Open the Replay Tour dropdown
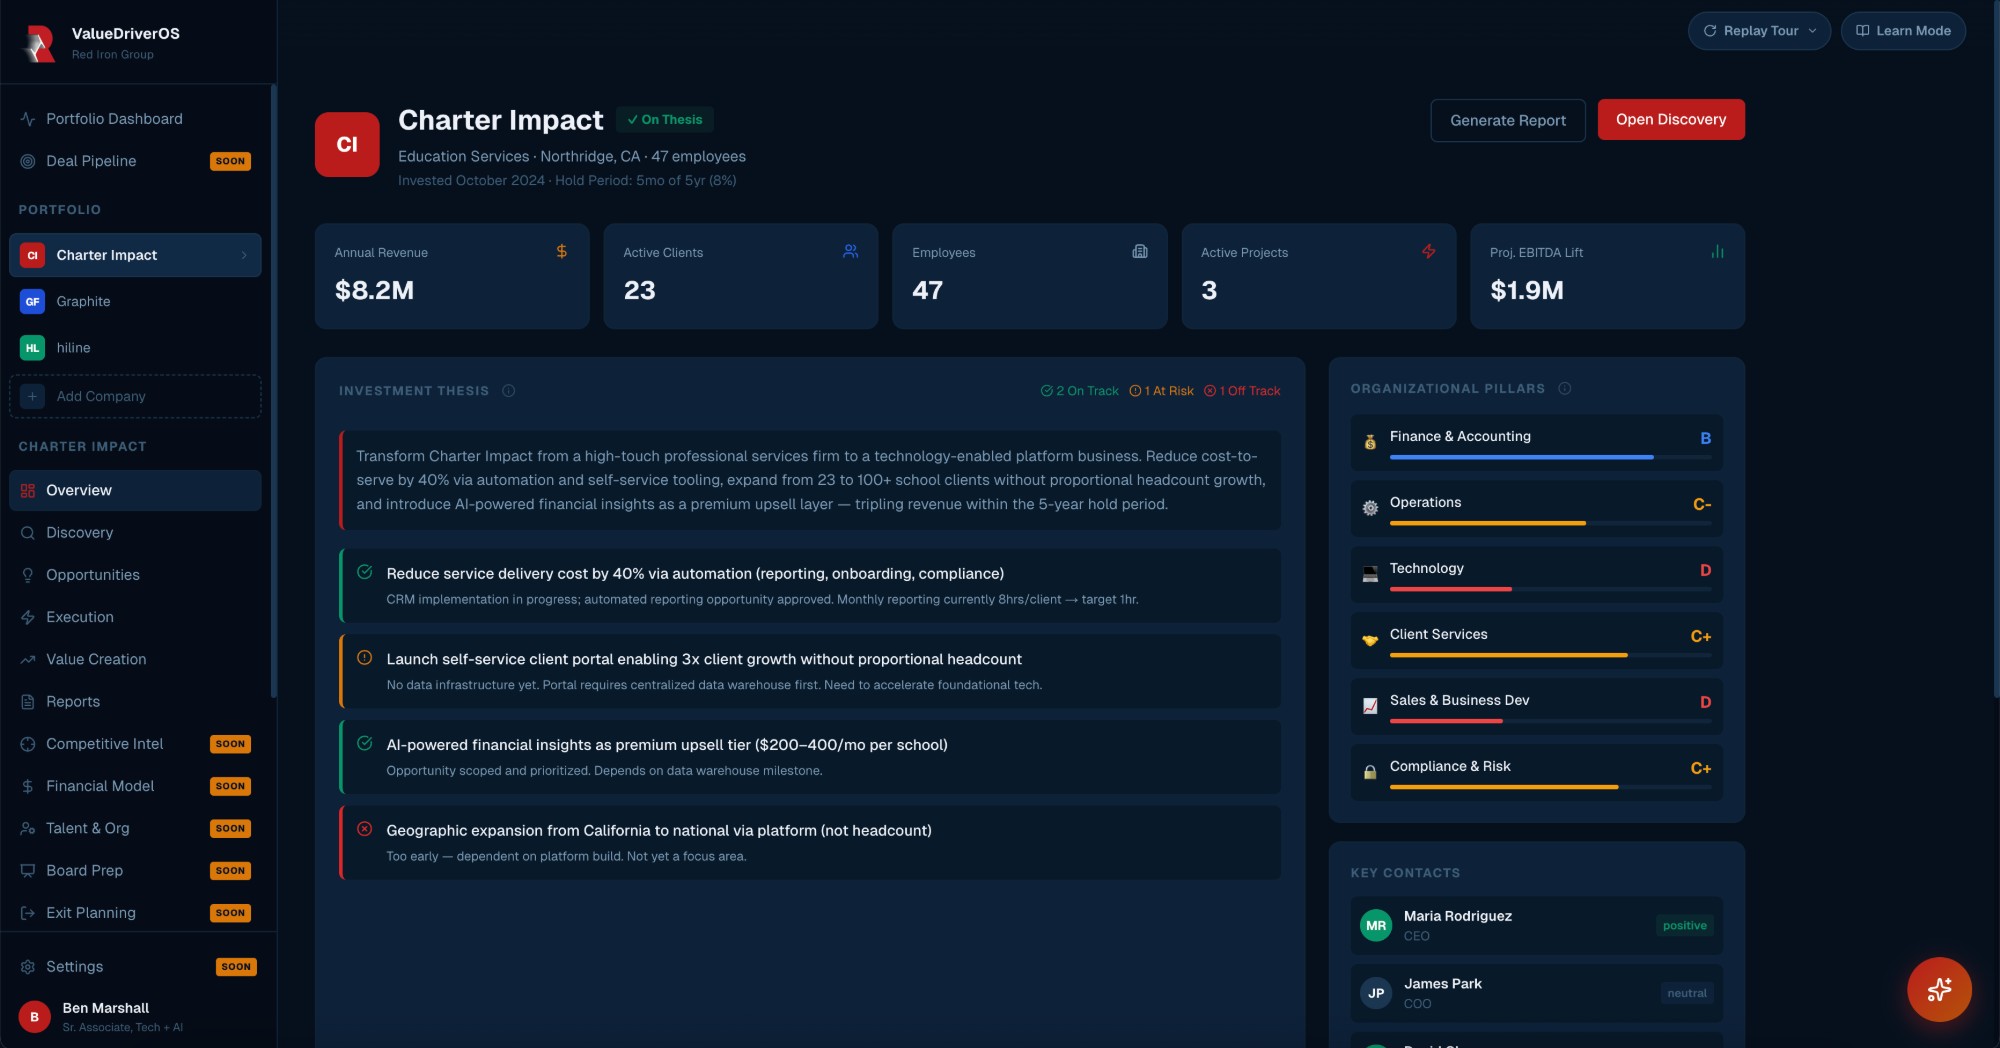This screenshot has width=2000, height=1048. [x=1759, y=31]
